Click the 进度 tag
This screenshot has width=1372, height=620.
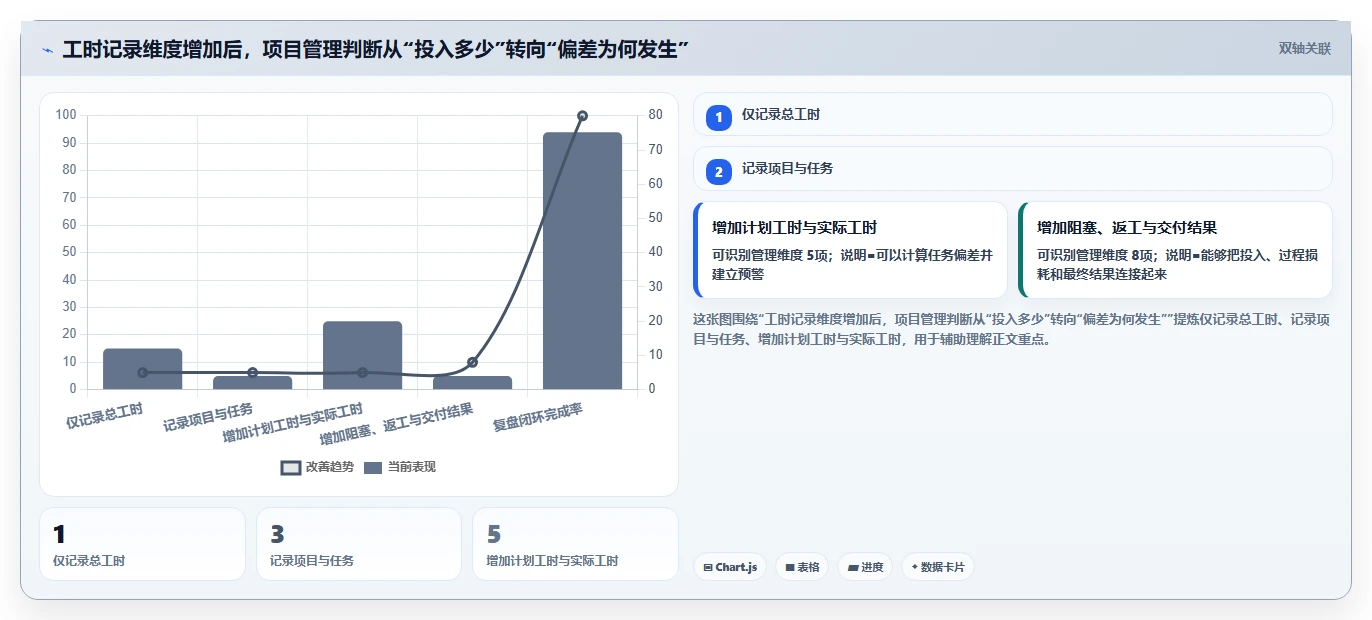(x=865, y=567)
